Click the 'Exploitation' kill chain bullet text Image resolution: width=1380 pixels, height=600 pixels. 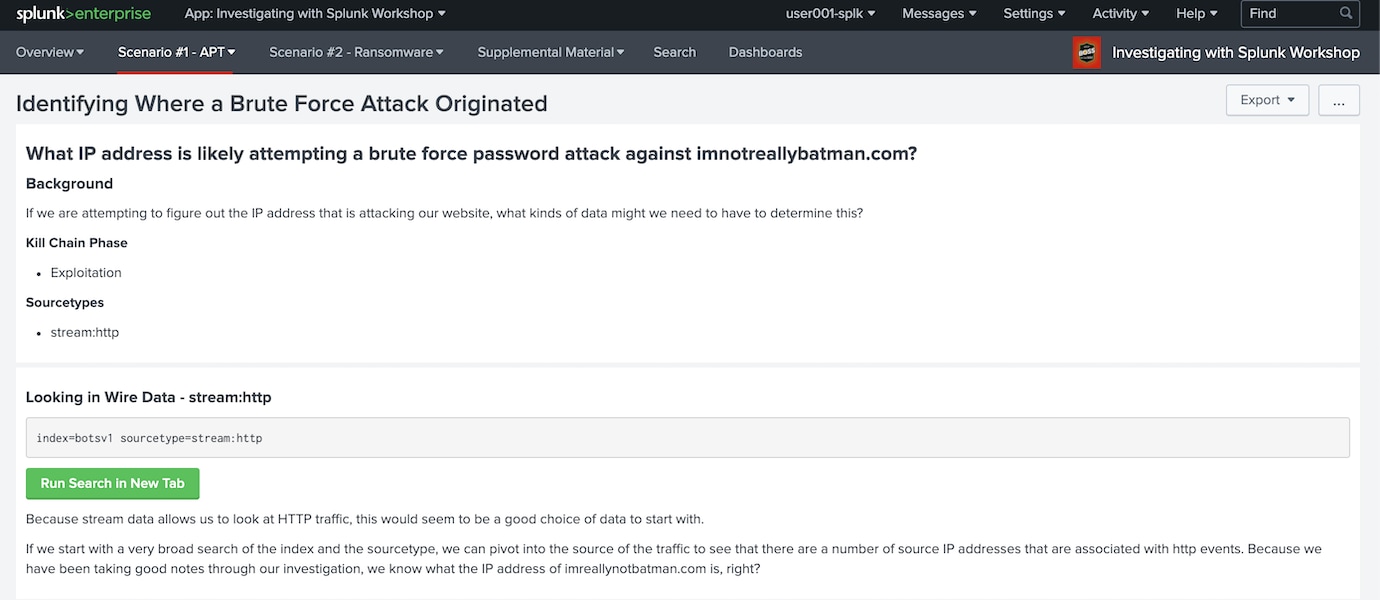[86, 272]
